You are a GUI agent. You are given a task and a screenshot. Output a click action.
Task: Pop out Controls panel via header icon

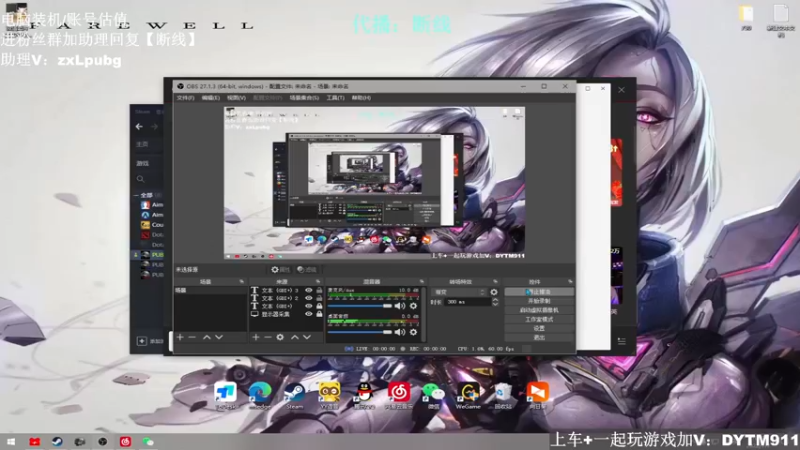click(x=570, y=282)
